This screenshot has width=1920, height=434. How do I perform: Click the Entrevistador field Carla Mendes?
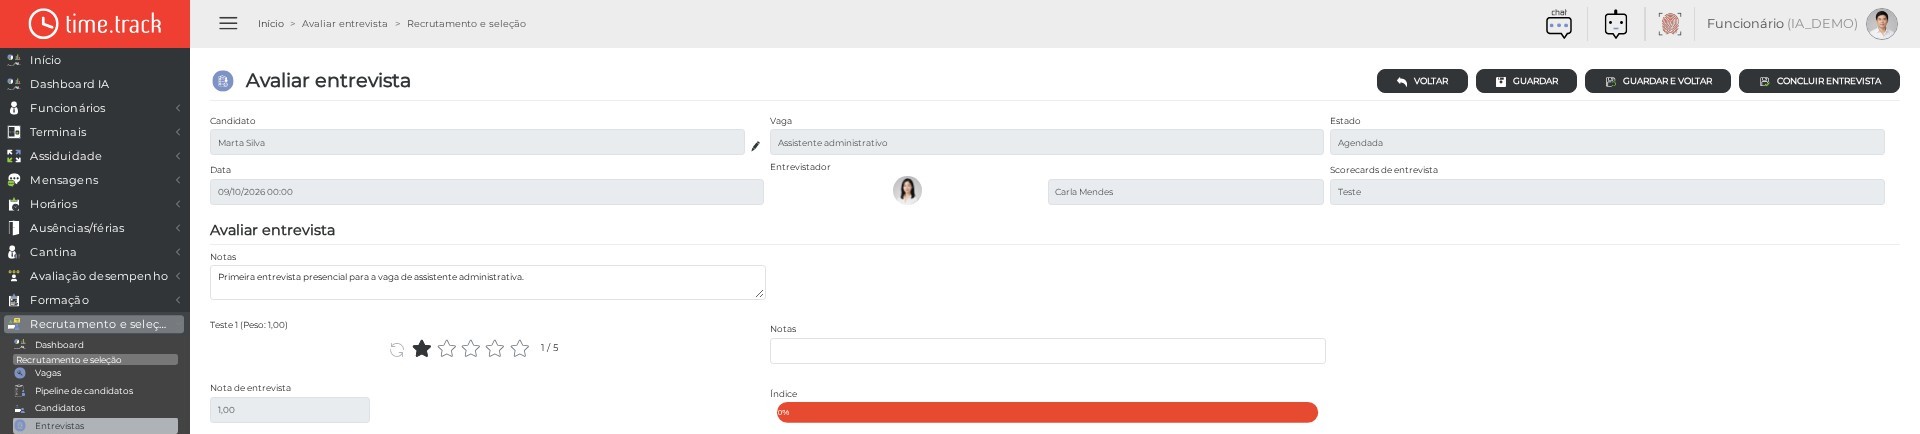click(1186, 192)
